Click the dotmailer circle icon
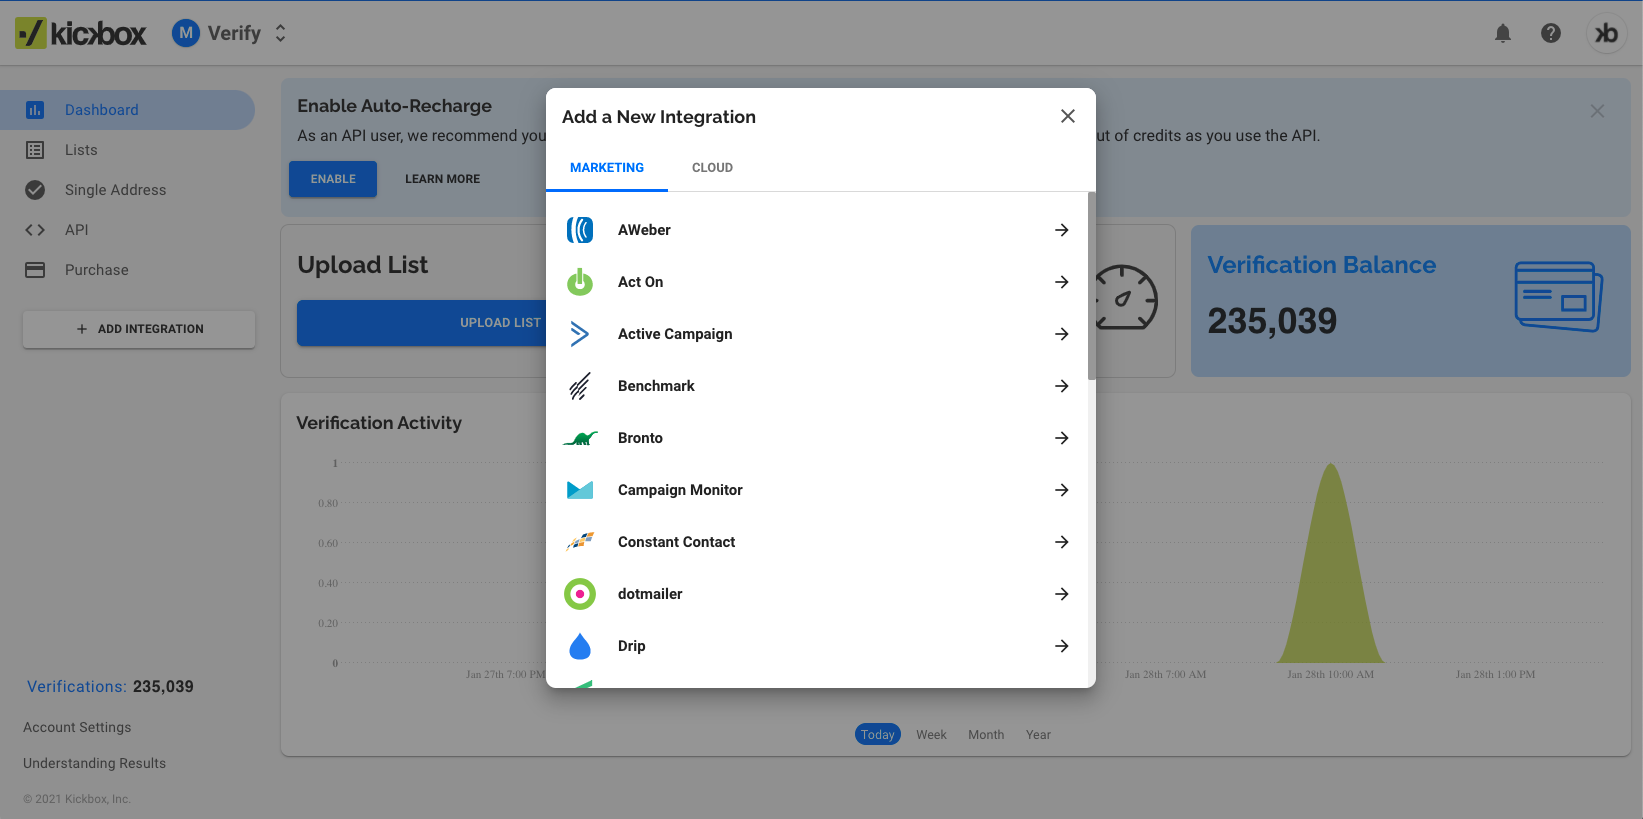Image resolution: width=1643 pixels, height=819 pixels. 580,594
